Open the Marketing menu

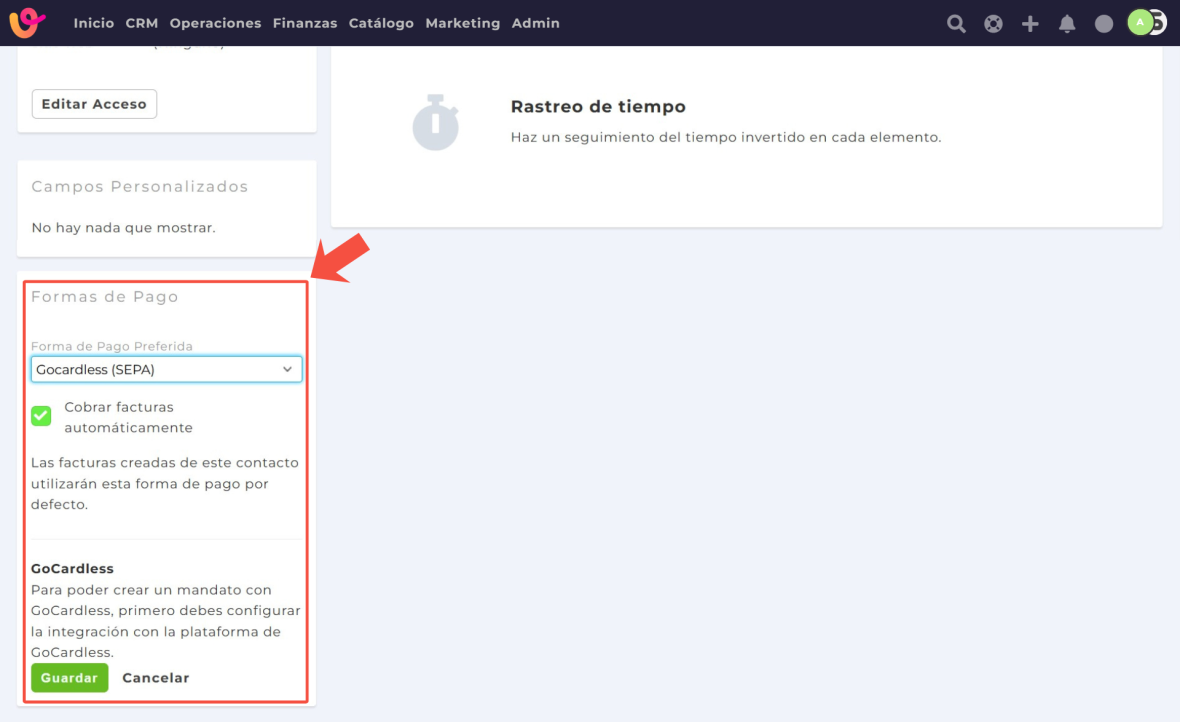[462, 23]
